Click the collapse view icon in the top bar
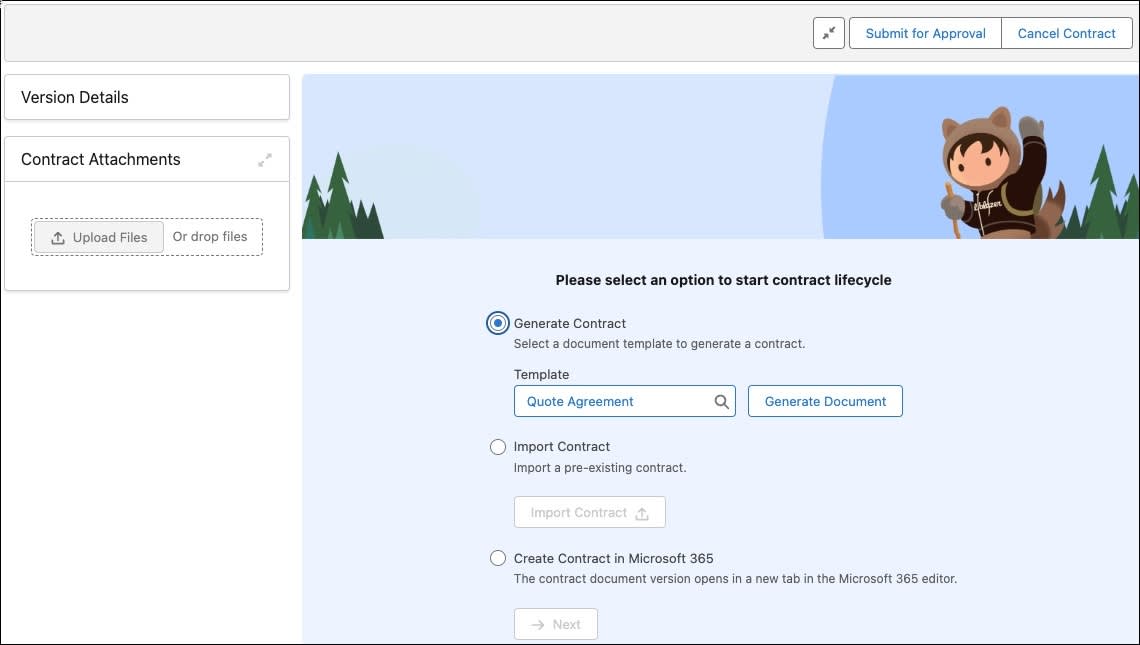This screenshot has width=1140, height=645. pyautogui.click(x=828, y=33)
